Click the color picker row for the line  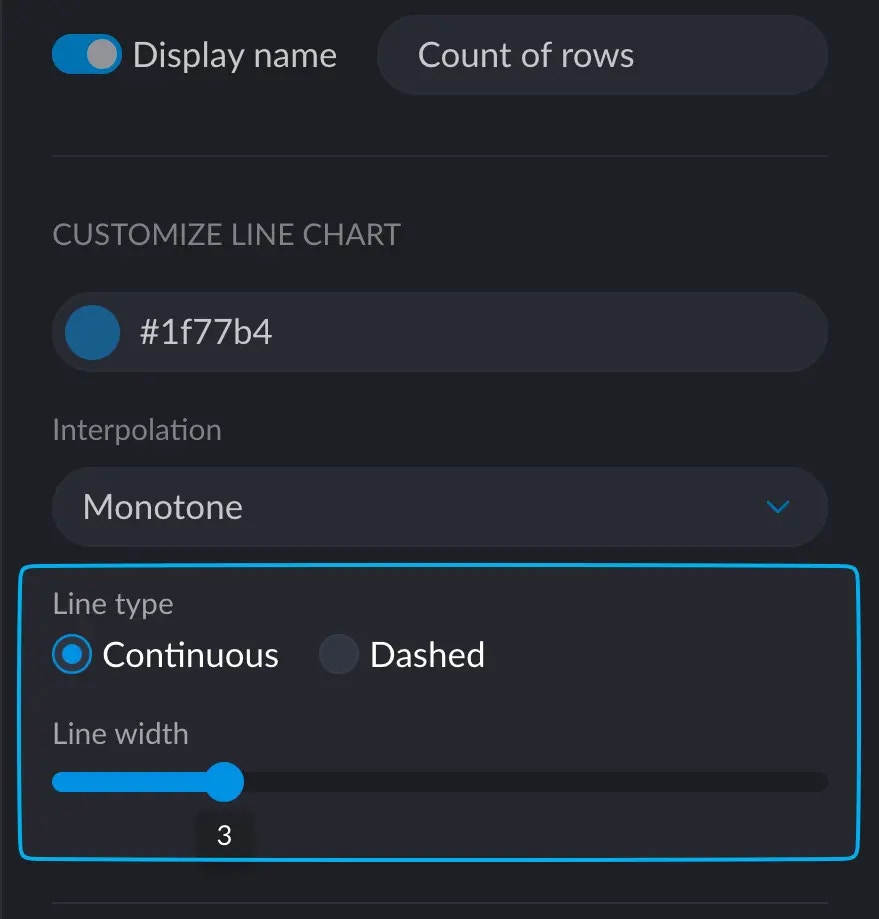[440, 332]
